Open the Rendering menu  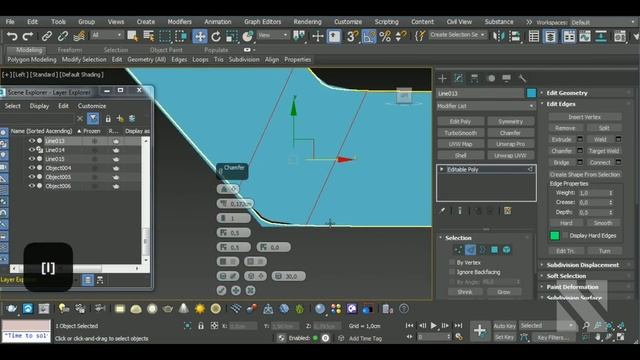307,22
